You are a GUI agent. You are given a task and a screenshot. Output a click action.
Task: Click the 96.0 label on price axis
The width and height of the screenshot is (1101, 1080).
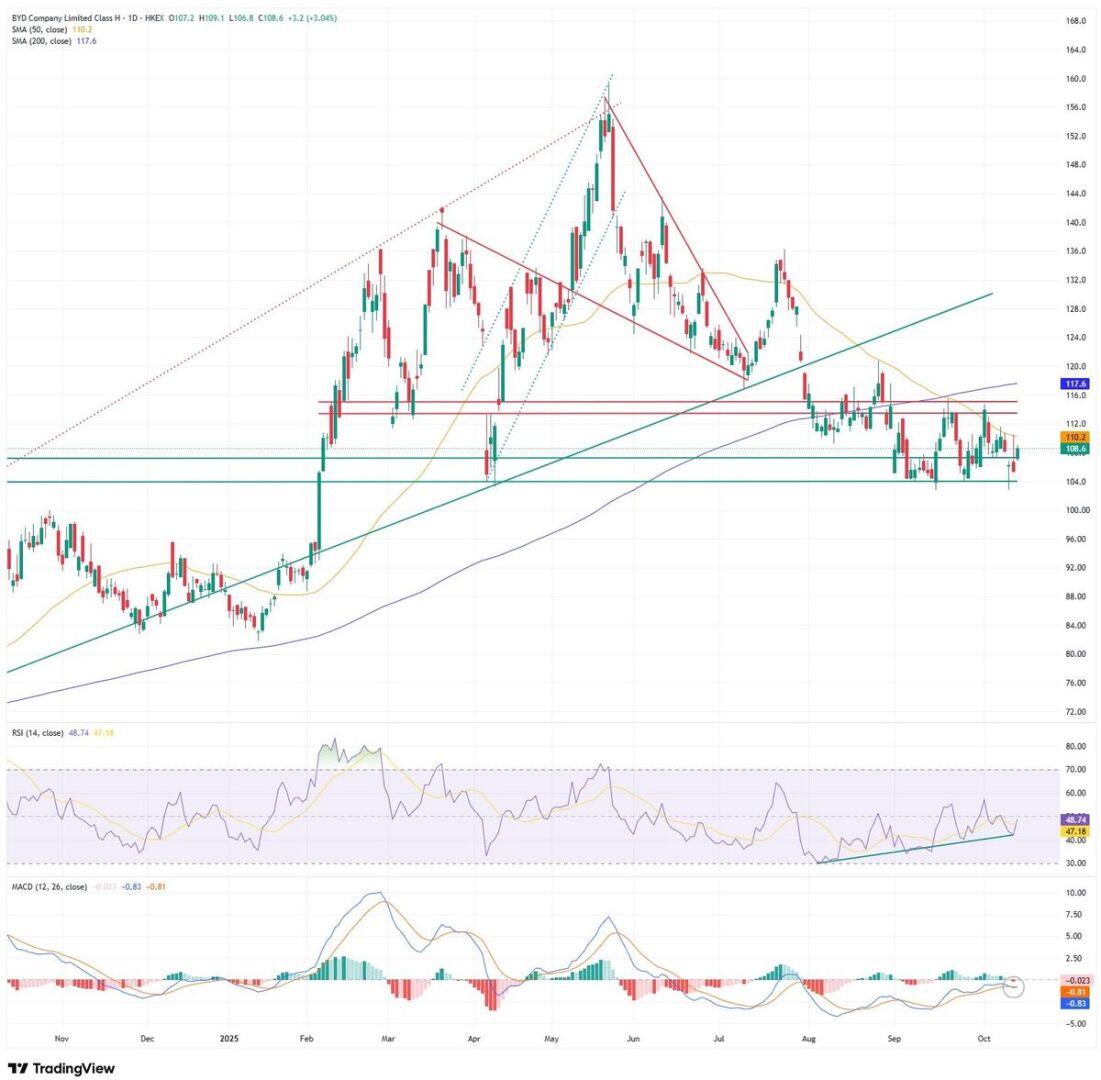coord(1076,539)
